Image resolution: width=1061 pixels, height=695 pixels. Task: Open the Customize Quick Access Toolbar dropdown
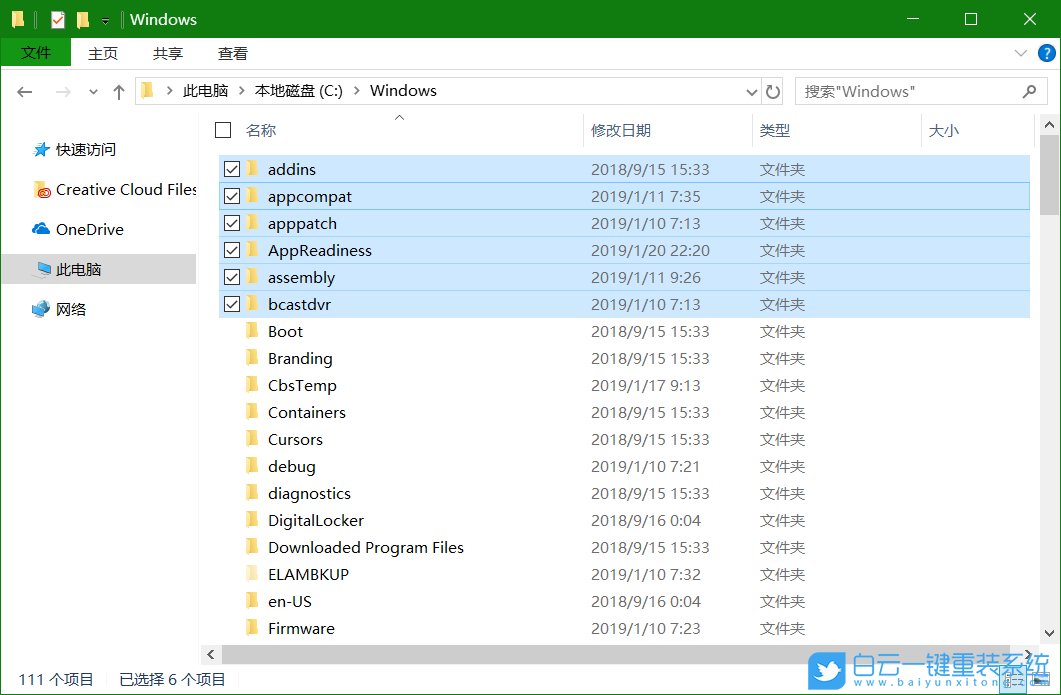click(104, 18)
